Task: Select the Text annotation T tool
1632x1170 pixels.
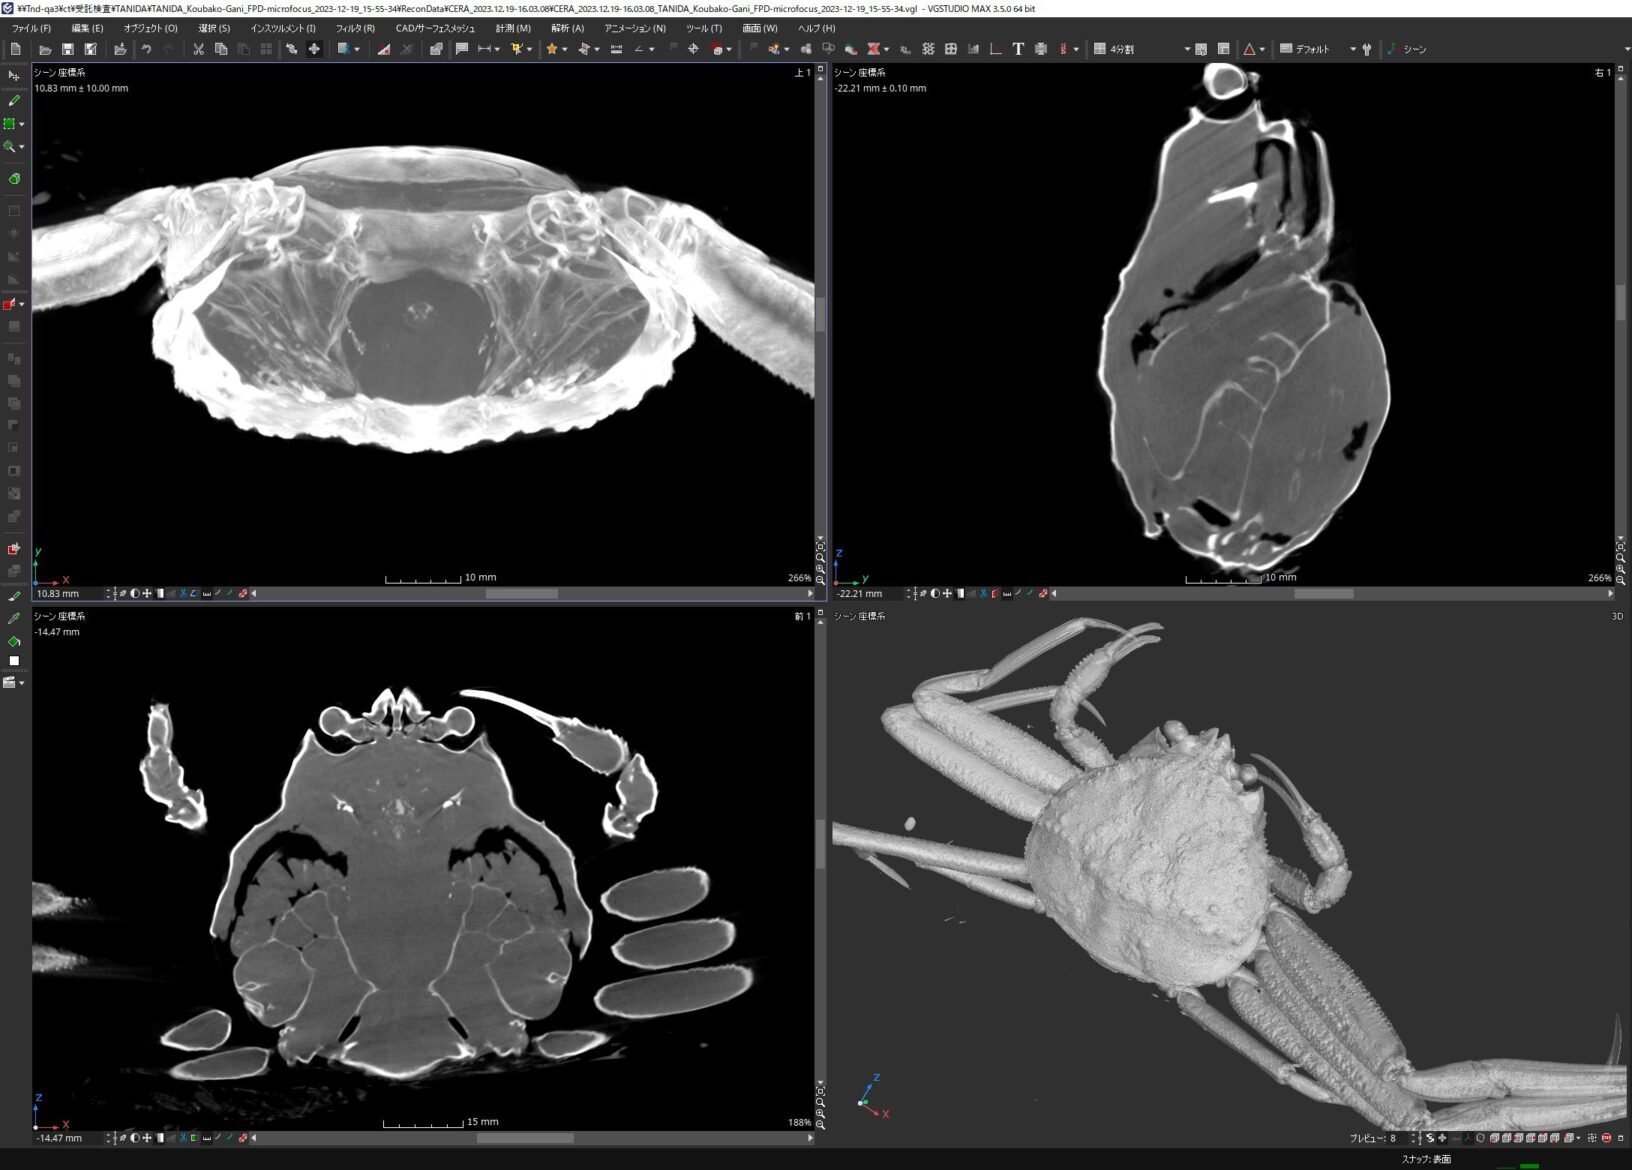Action: click(1018, 49)
